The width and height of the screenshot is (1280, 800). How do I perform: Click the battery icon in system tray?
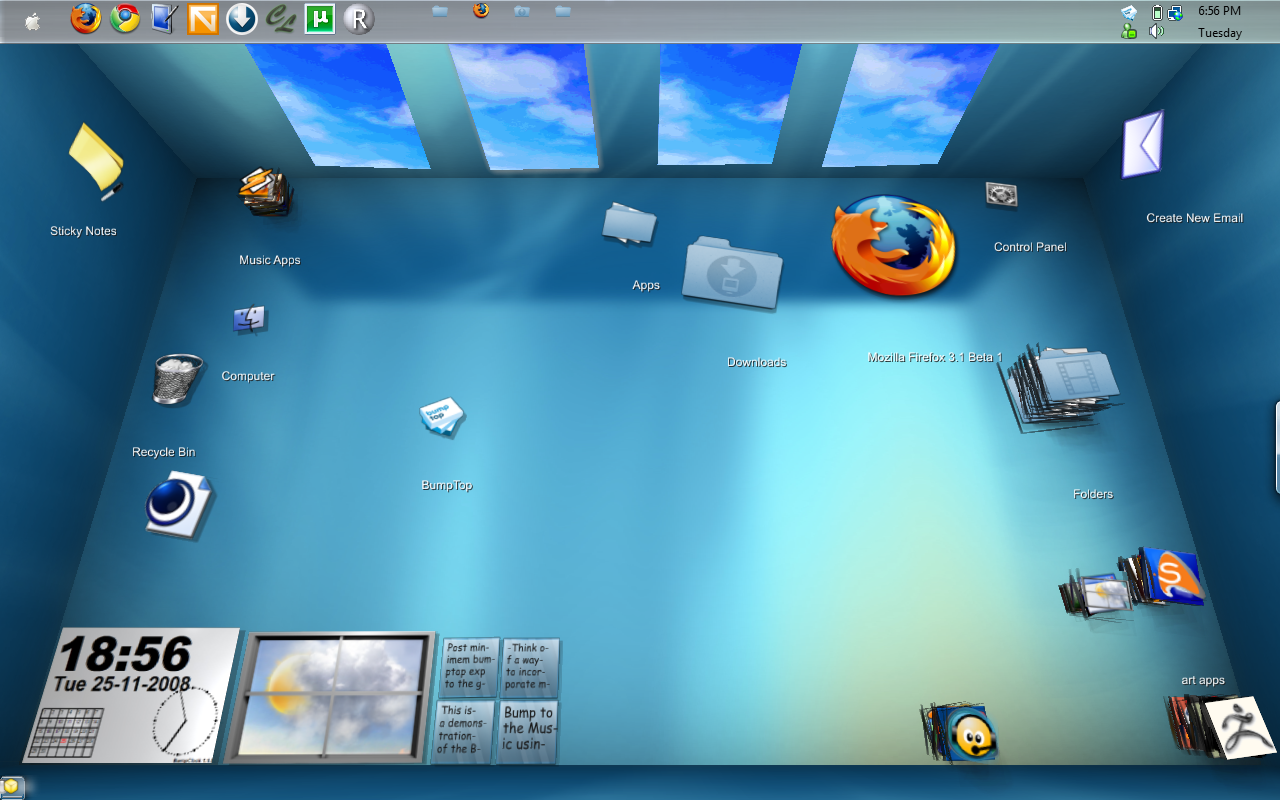tap(1157, 12)
